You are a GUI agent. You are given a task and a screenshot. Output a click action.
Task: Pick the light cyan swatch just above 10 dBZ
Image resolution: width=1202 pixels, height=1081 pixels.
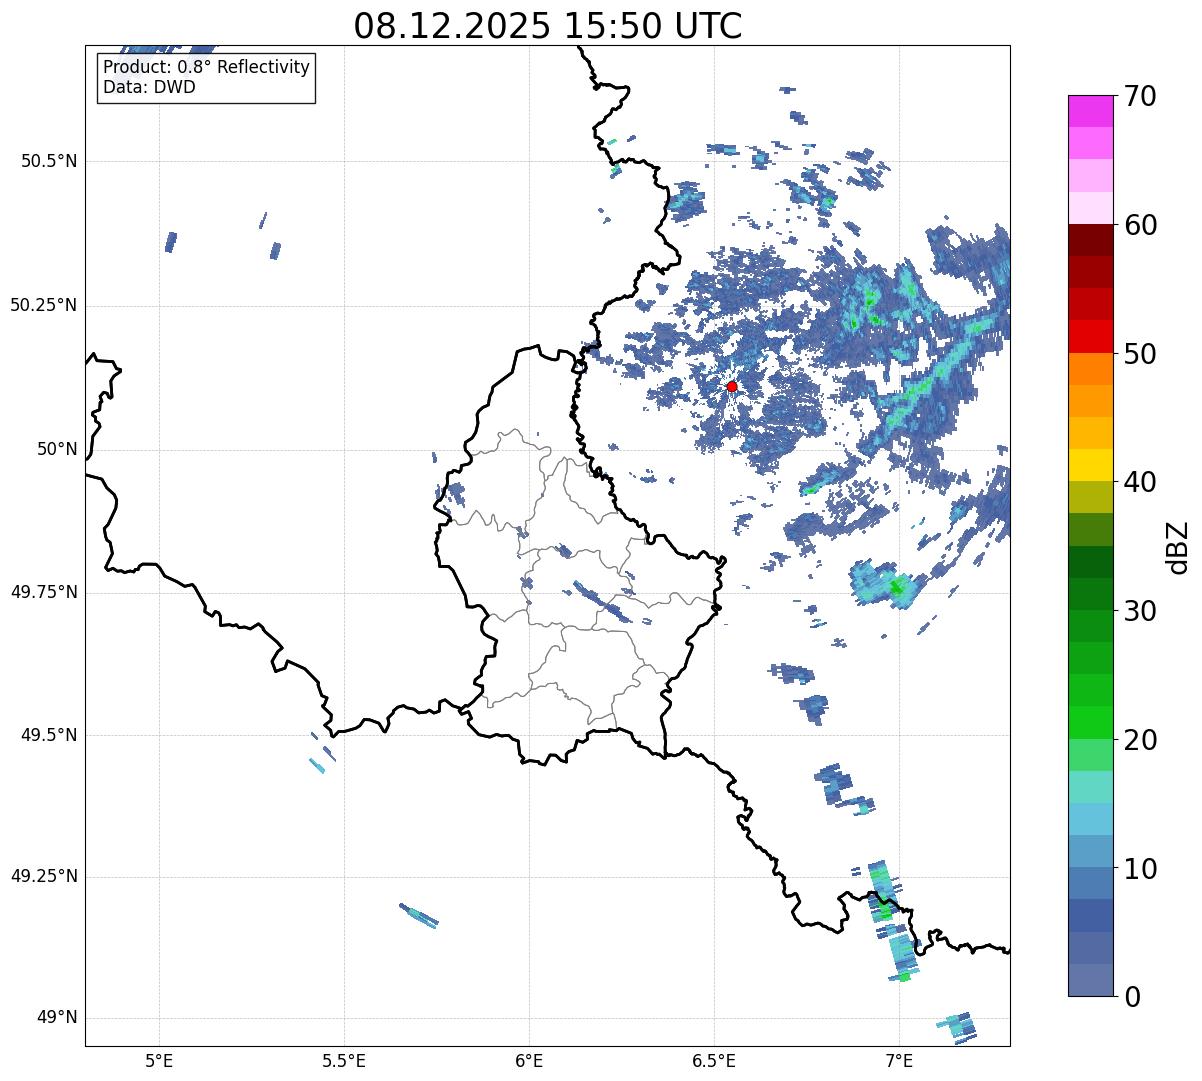click(x=1091, y=852)
